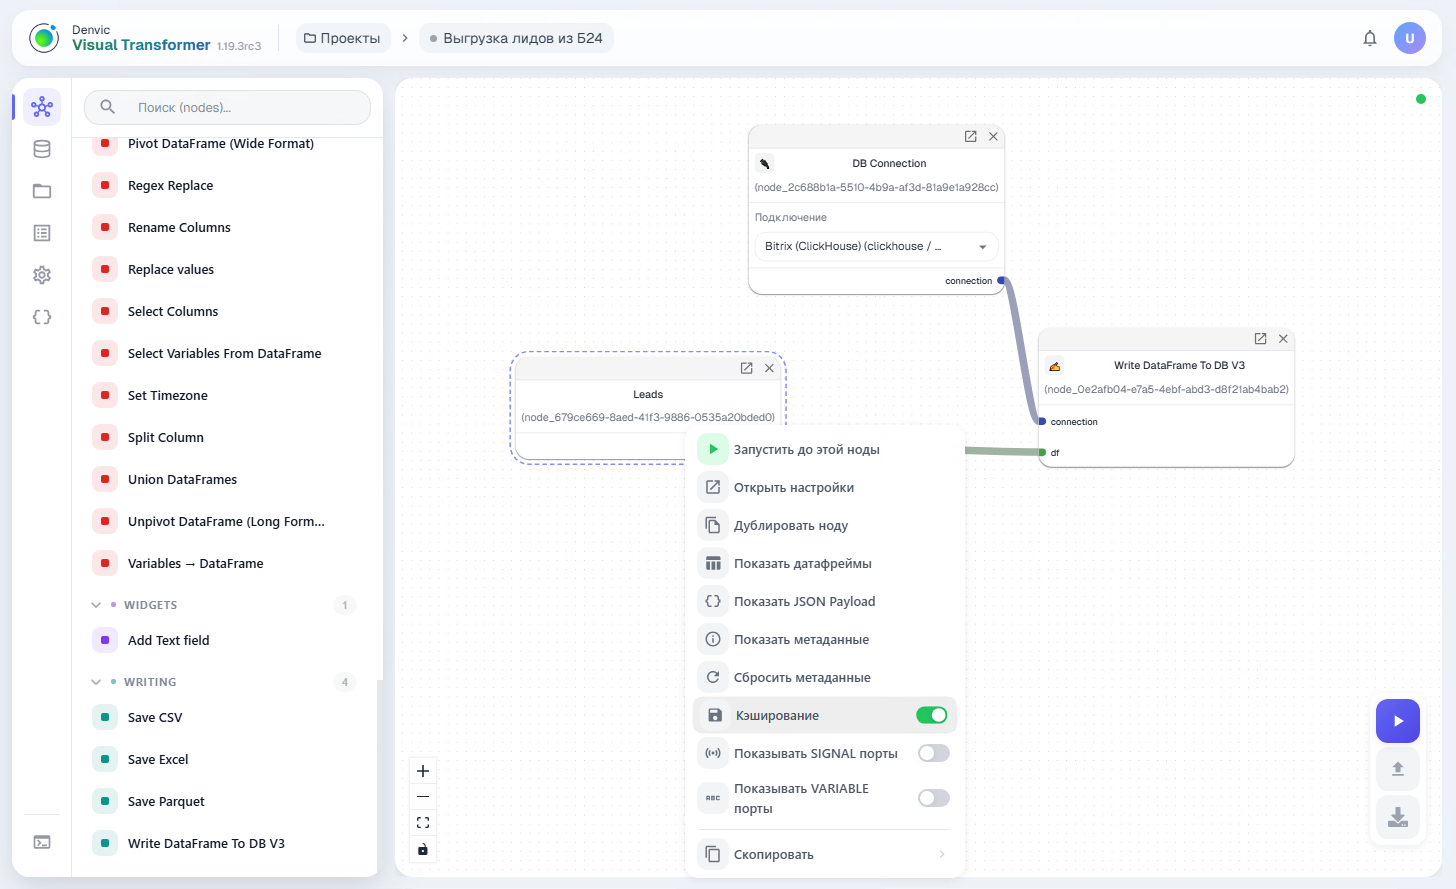Open the Bitrix (ClickHouse) connection dropdown
The height and width of the screenshot is (889, 1456).
point(876,246)
